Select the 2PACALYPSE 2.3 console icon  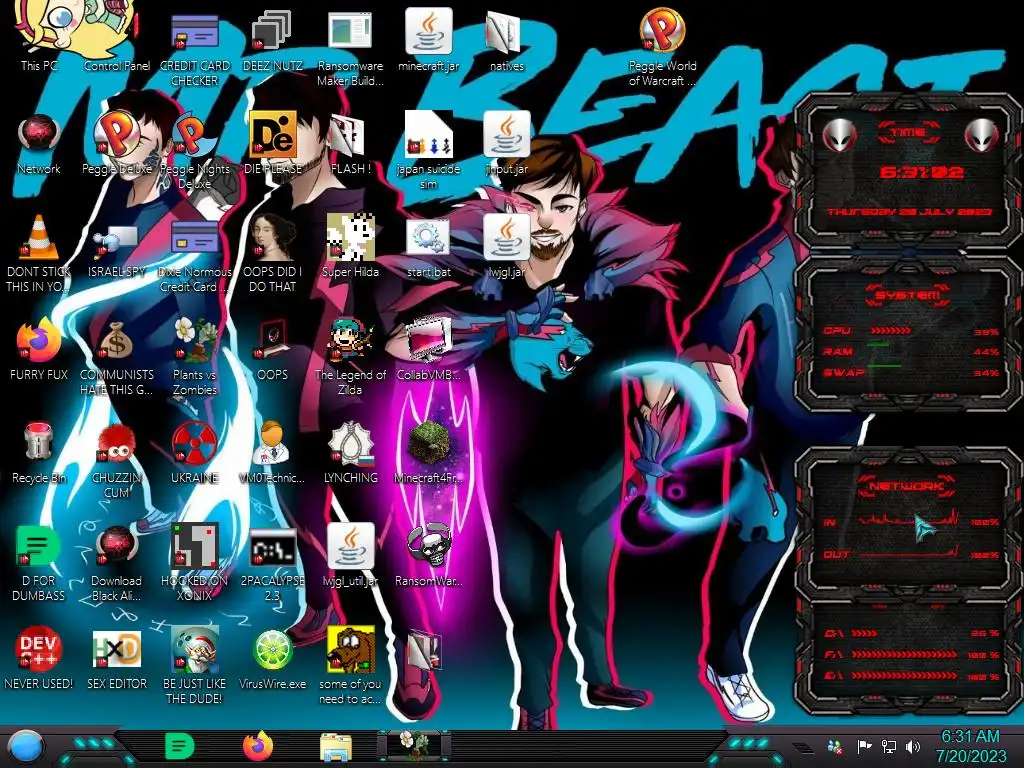(272, 563)
